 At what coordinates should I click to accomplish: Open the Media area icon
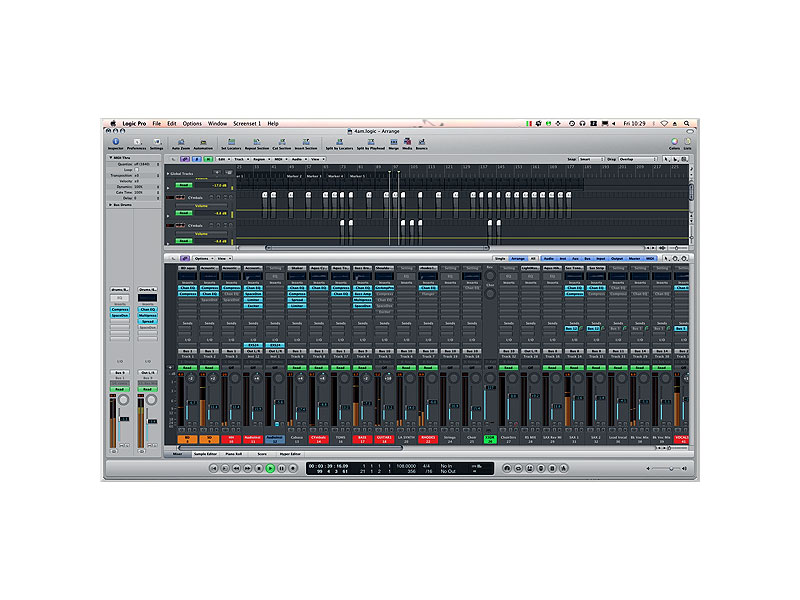click(407, 143)
